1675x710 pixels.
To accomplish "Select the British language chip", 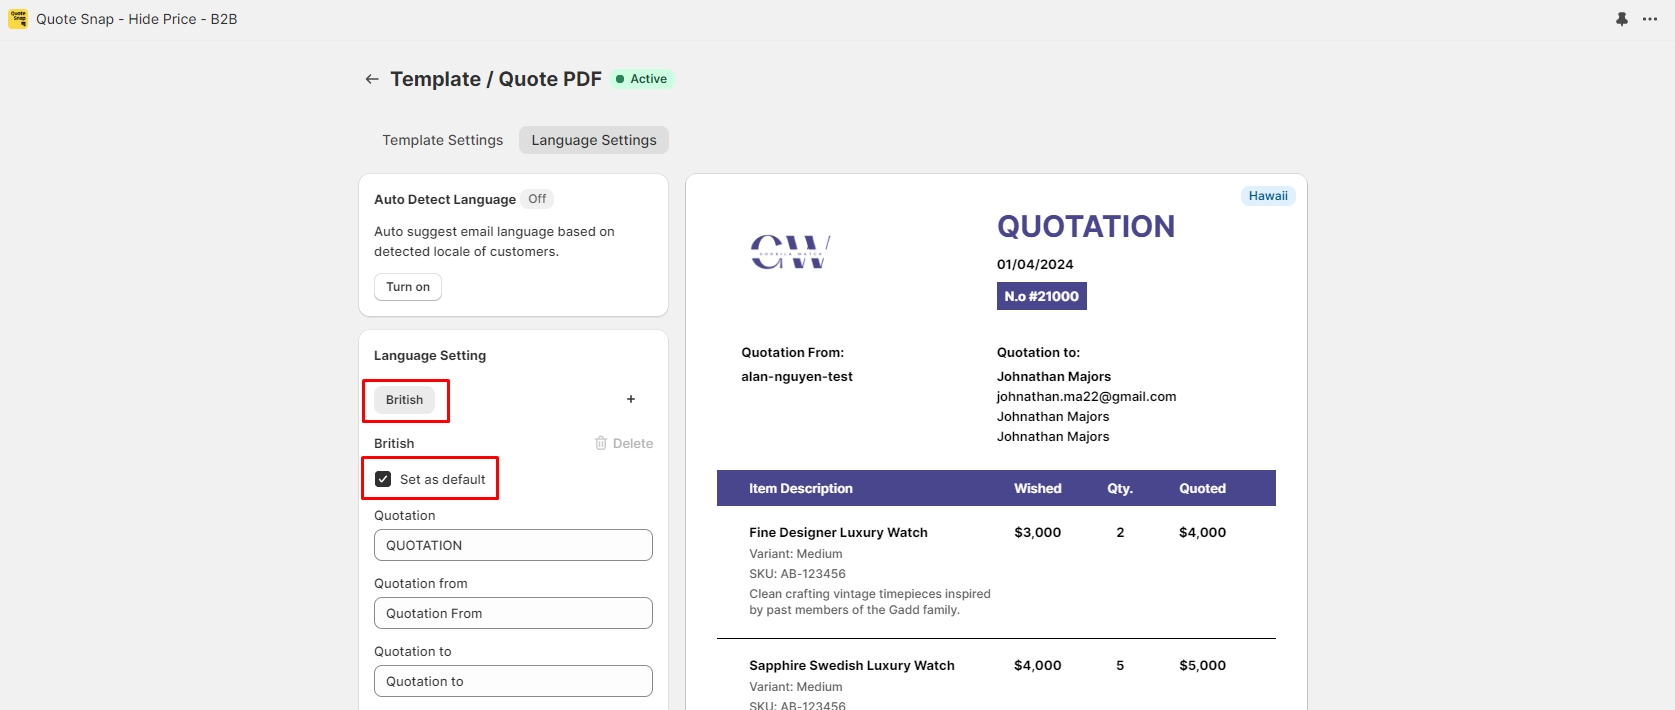I will tap(404, 400).
